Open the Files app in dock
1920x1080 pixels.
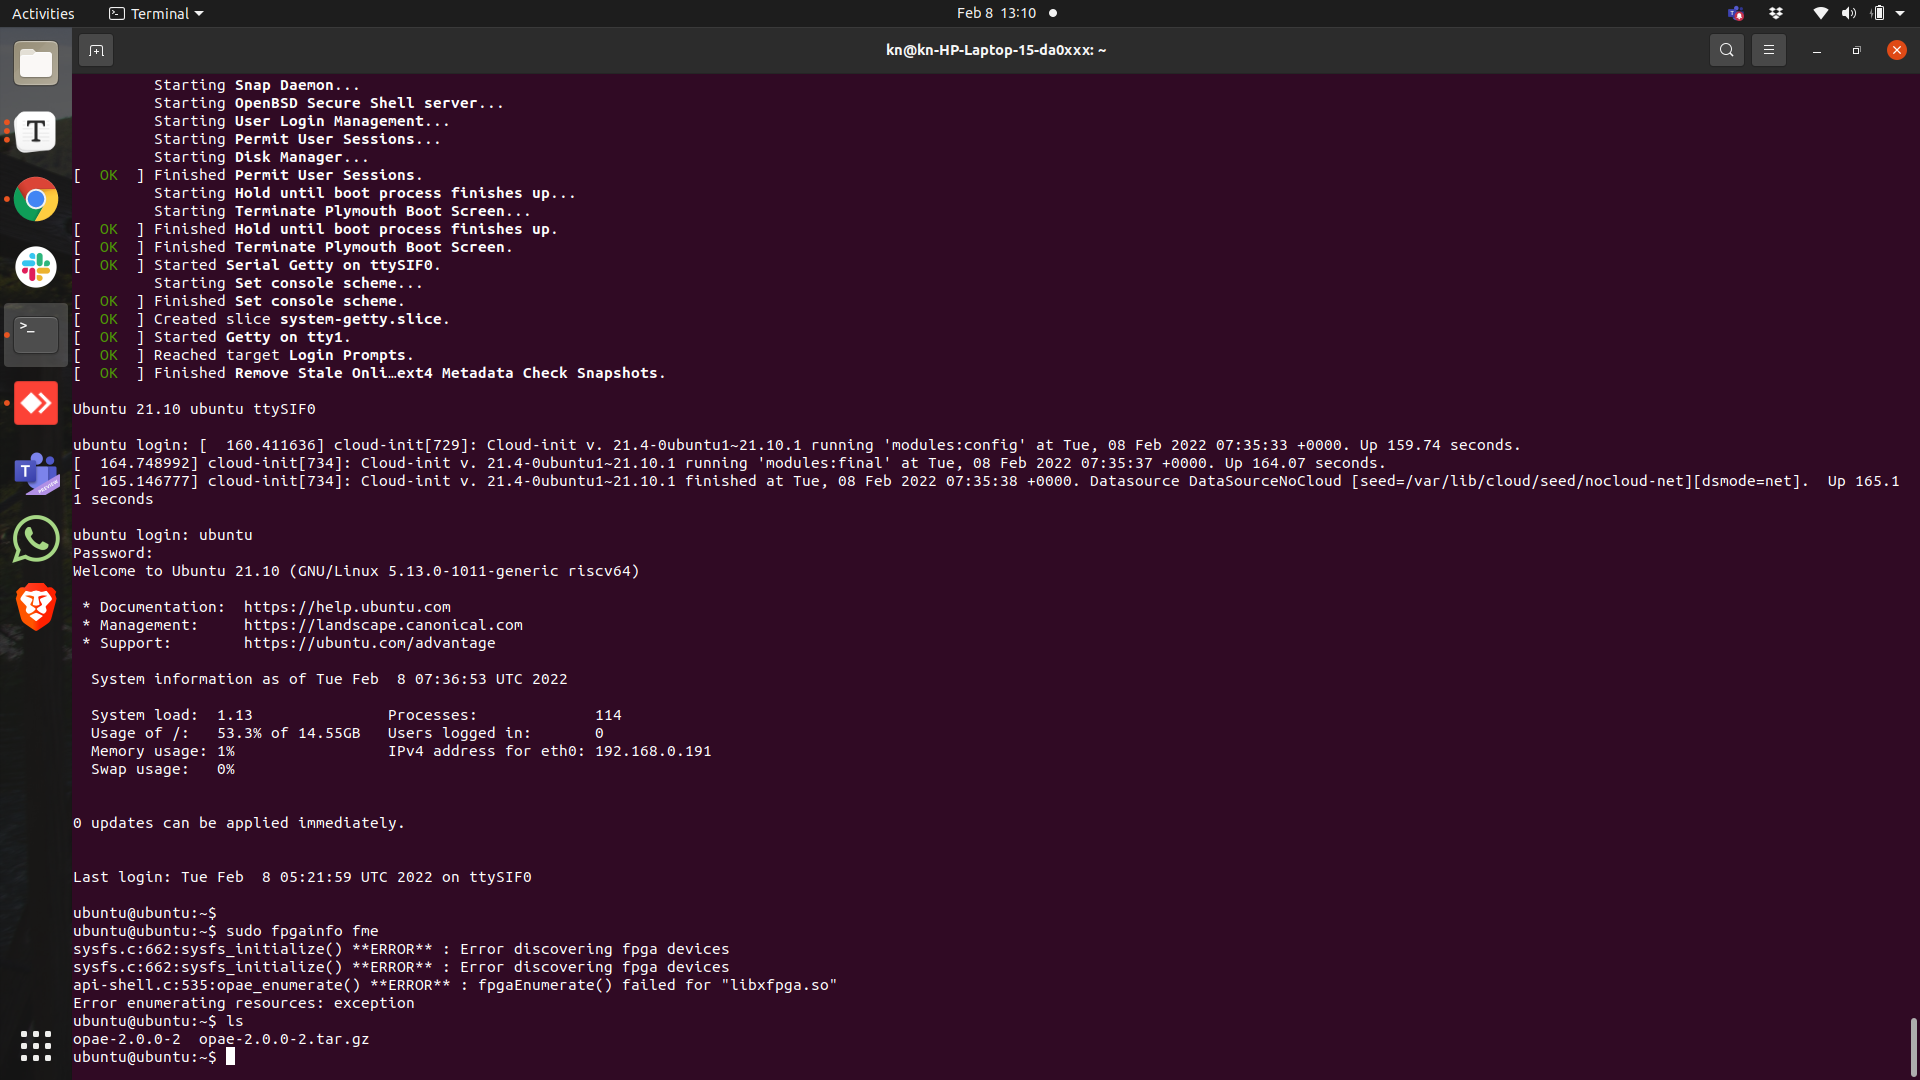(36, 64)
